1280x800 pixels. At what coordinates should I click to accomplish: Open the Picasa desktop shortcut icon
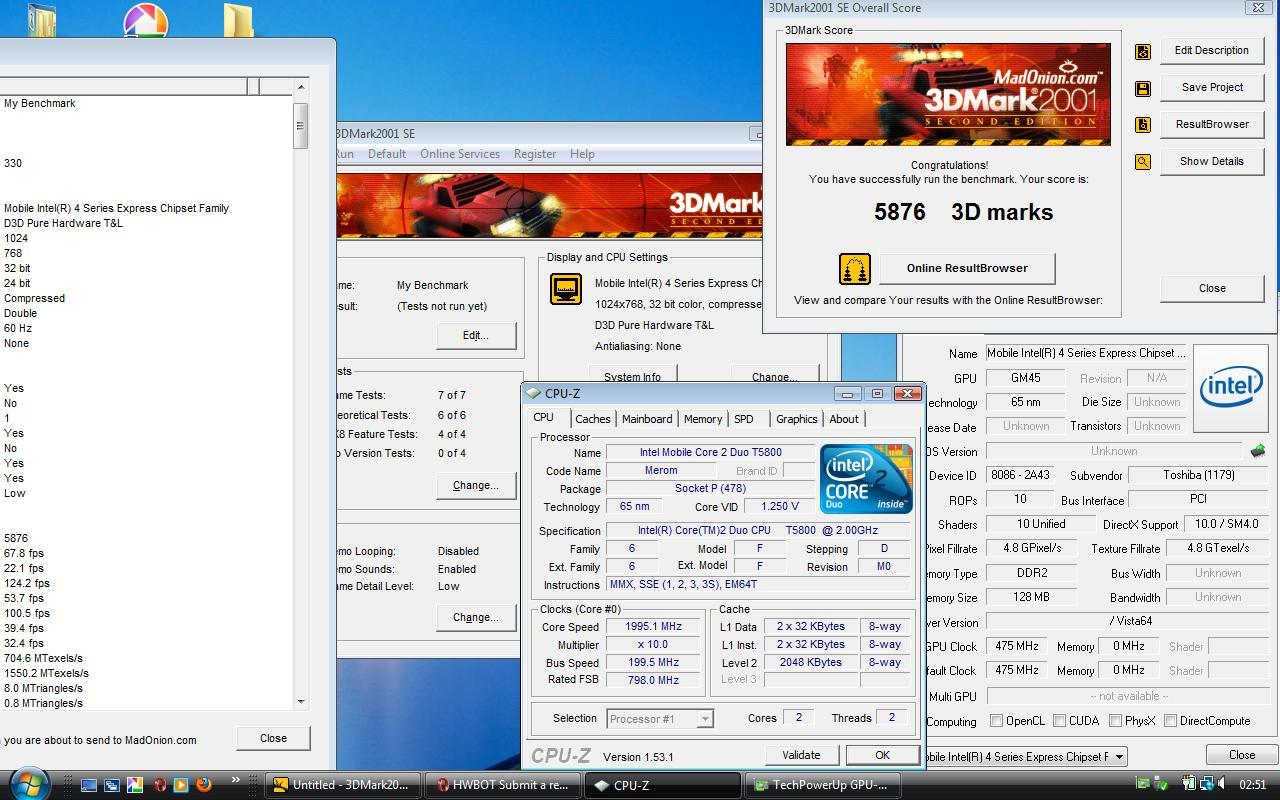coord(146,20)
